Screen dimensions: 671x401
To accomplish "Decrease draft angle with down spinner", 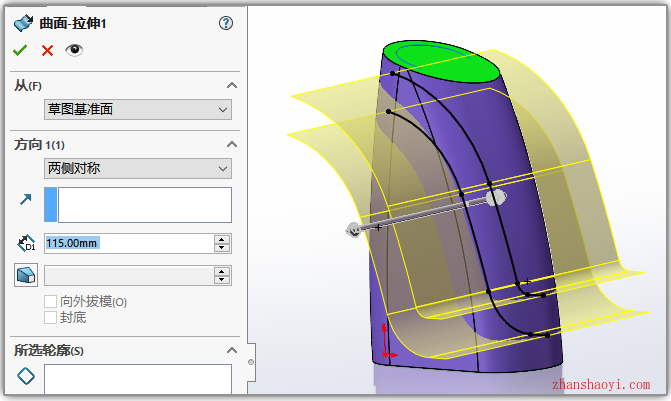I will pos(222,280).
